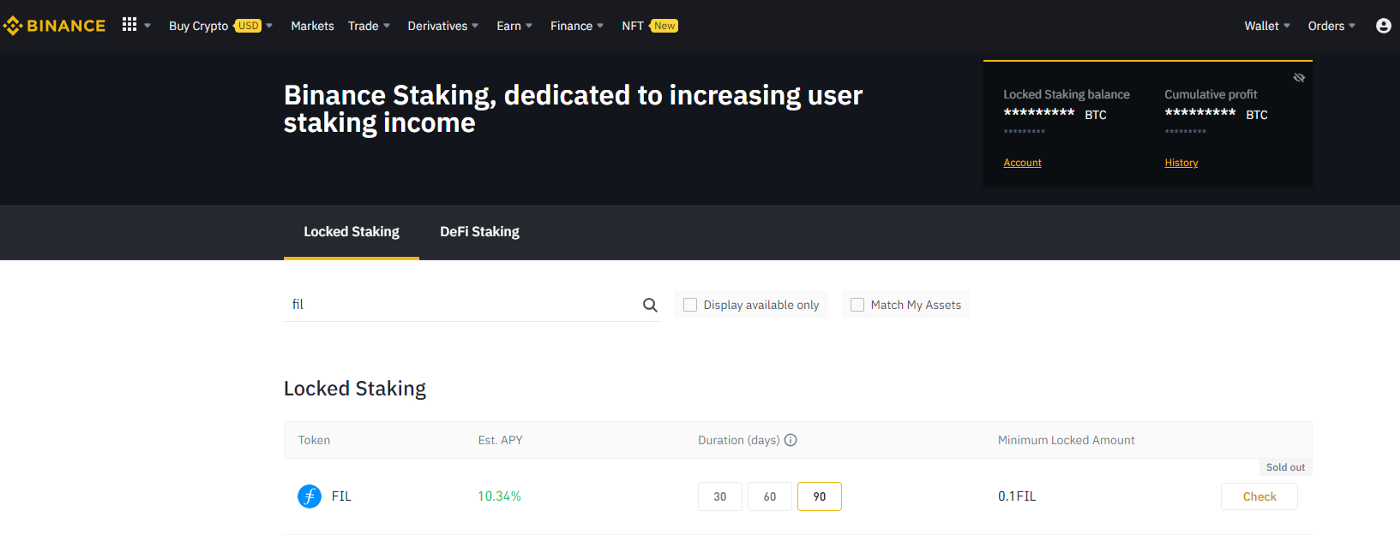The width and height of the screenshot is (1400, 546).
Task: Switch to the Locked Staking tab
Action: 351,232
